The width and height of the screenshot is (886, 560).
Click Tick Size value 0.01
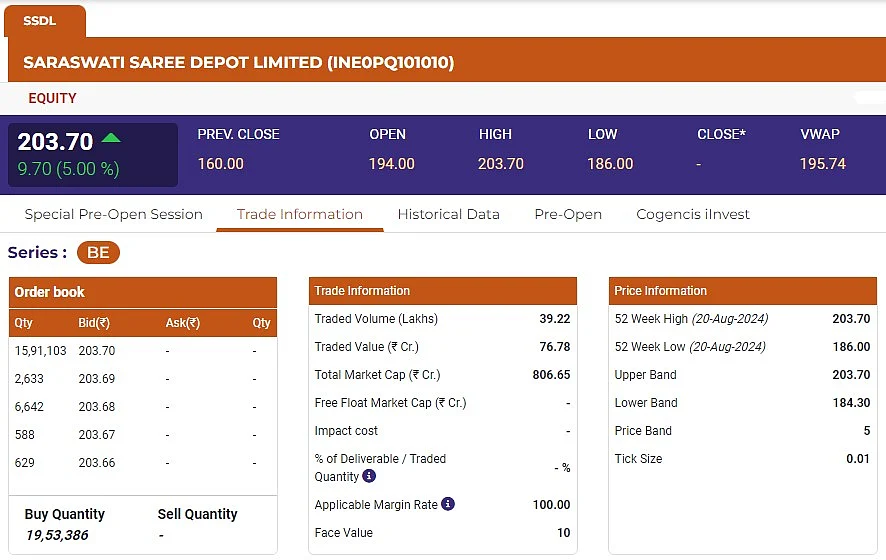[x=858, y=459]
